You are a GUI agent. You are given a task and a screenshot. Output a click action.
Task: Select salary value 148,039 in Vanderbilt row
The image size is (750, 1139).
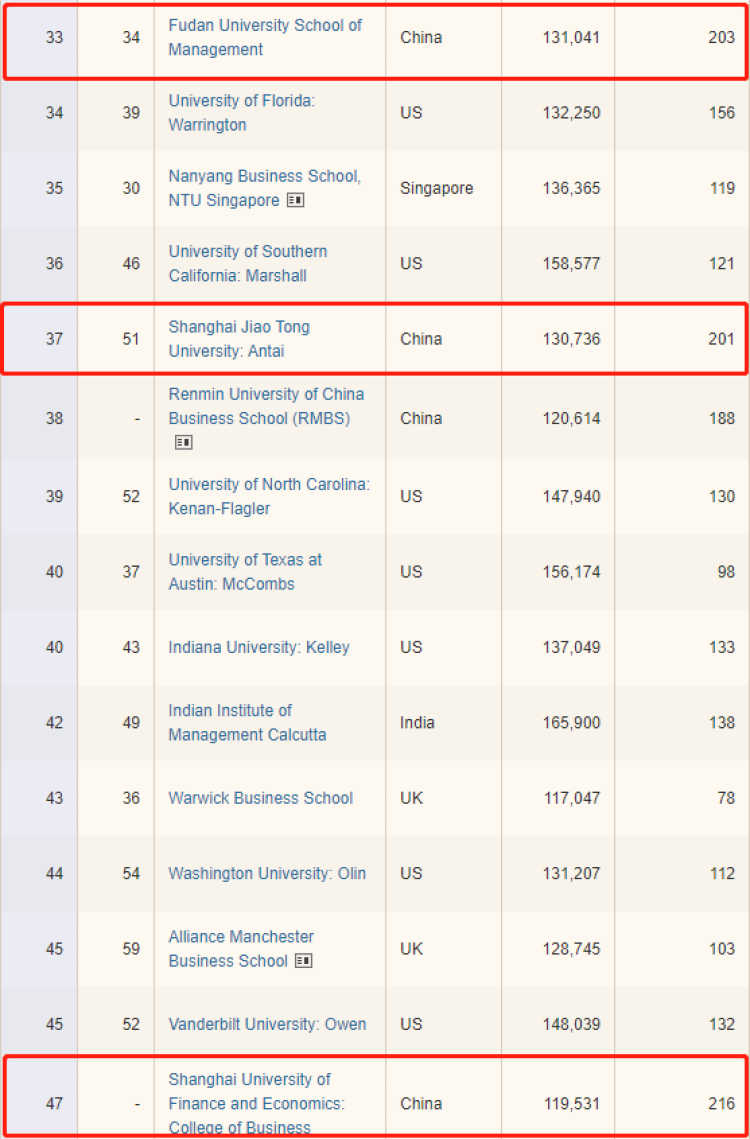(x=571, y=1024)
